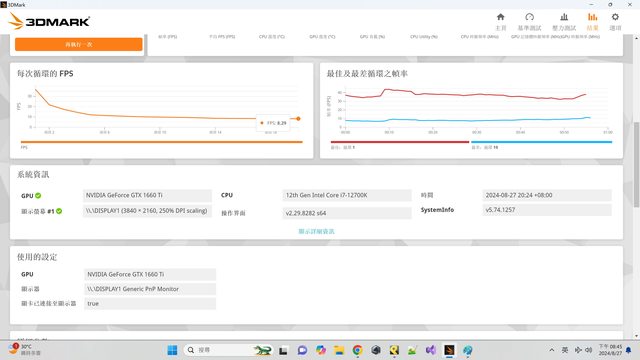Click the vertical scrollbar up arrow
640x360 pixels.
tap(636, 38)
